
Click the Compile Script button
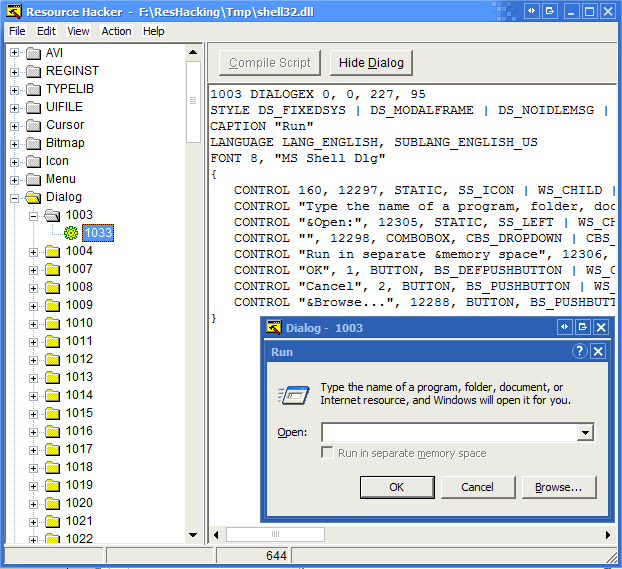pos(270,63)
